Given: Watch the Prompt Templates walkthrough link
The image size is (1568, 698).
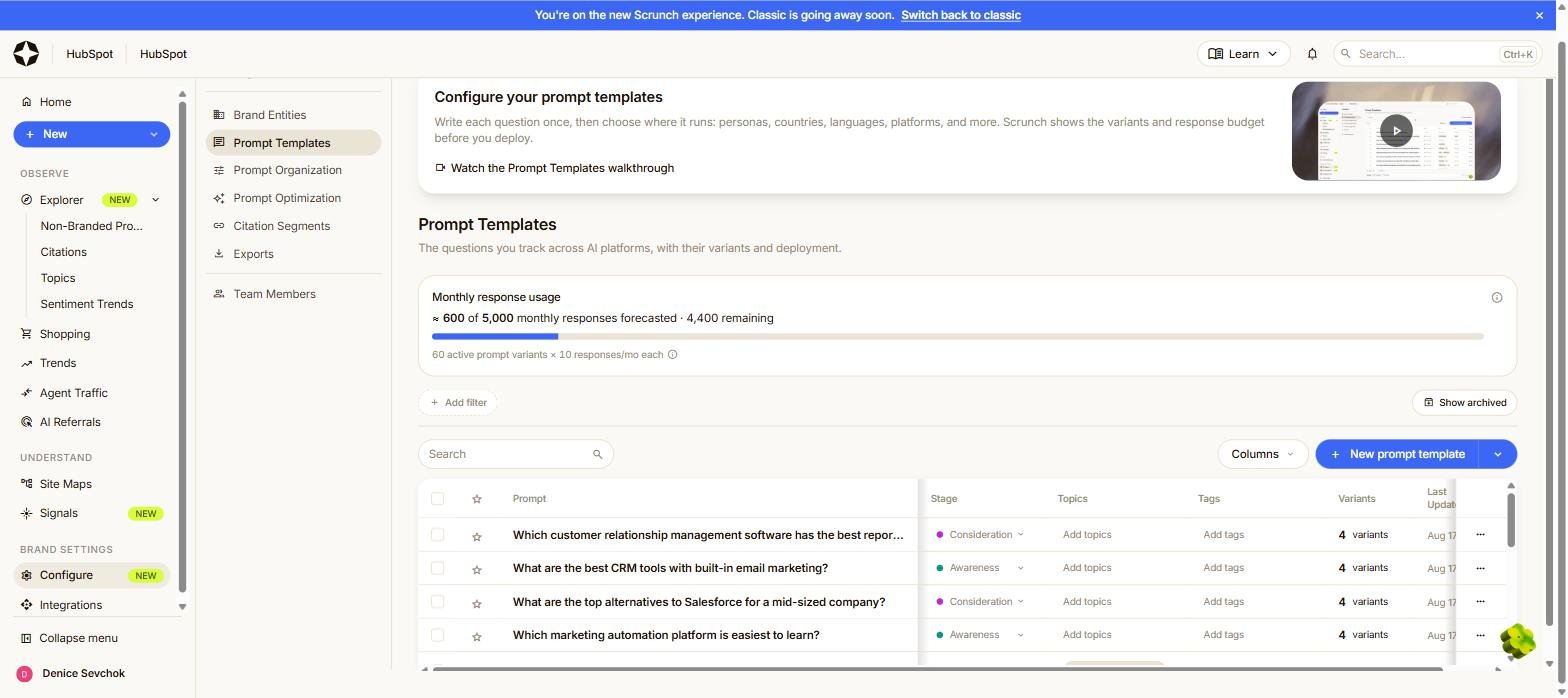Looking at the screenshot, I should click(554, 168).
